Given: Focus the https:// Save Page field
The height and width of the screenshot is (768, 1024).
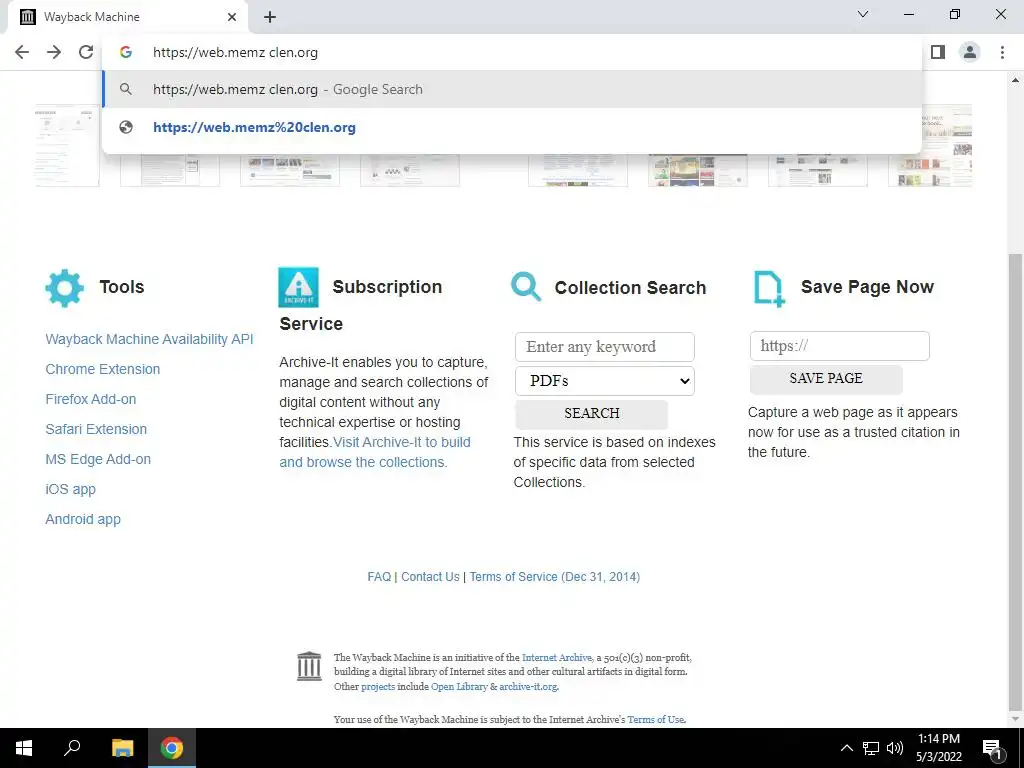Looking at the screenshot, I should pos(839,345).
